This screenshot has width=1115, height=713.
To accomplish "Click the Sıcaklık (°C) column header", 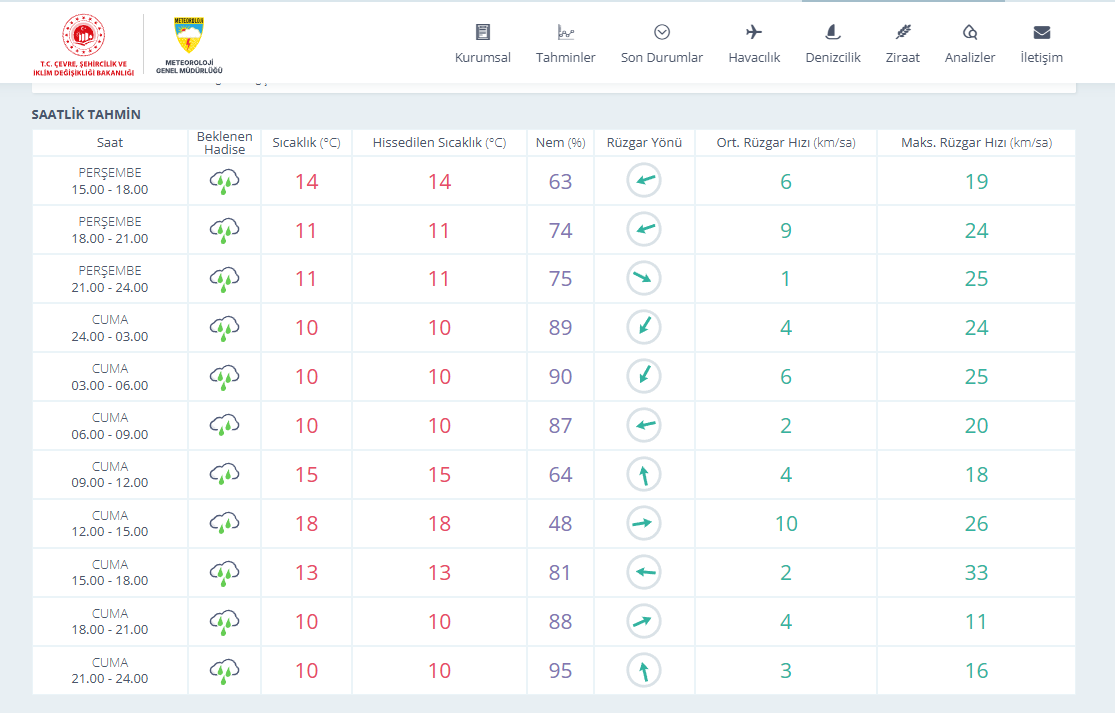I will [306, 143].
